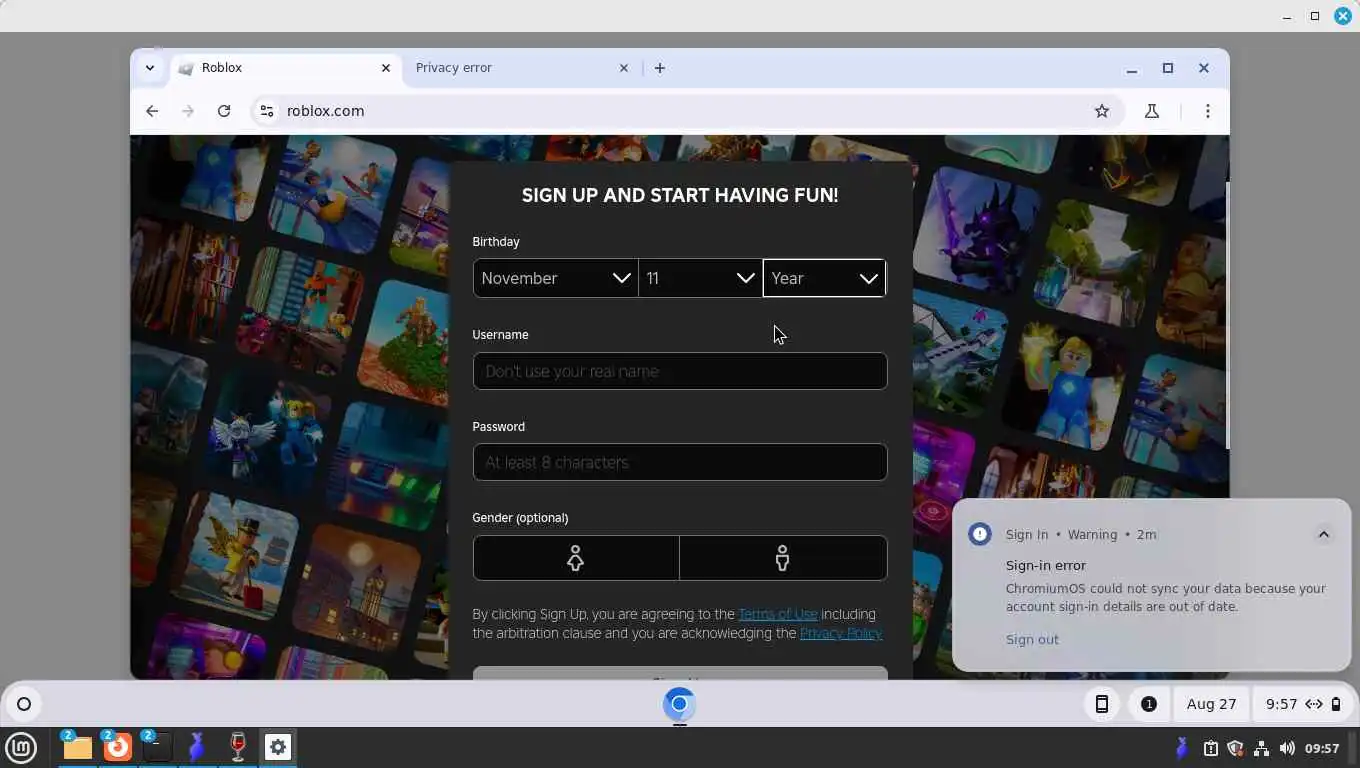Open Chrome Labs flask icon
1360x768 pixels.
pos(1152,111)
